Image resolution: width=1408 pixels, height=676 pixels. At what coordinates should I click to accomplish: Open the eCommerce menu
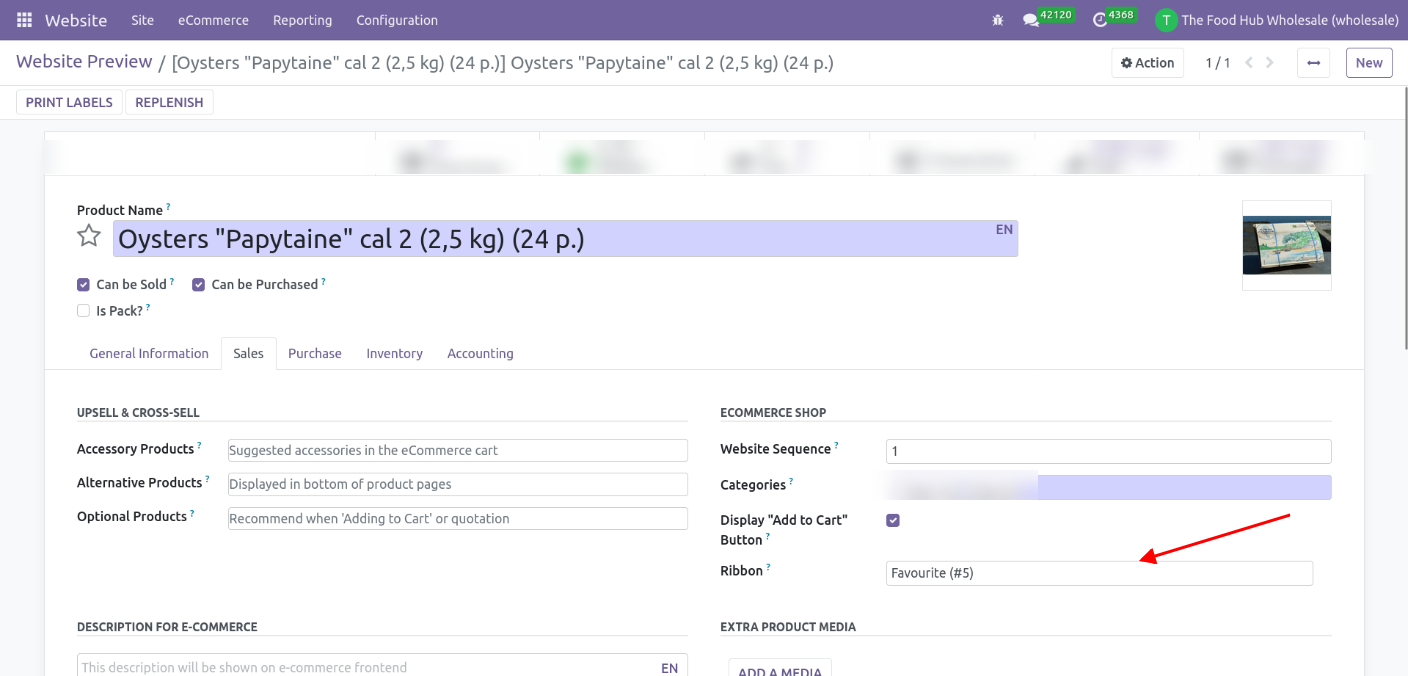(213, 20)
